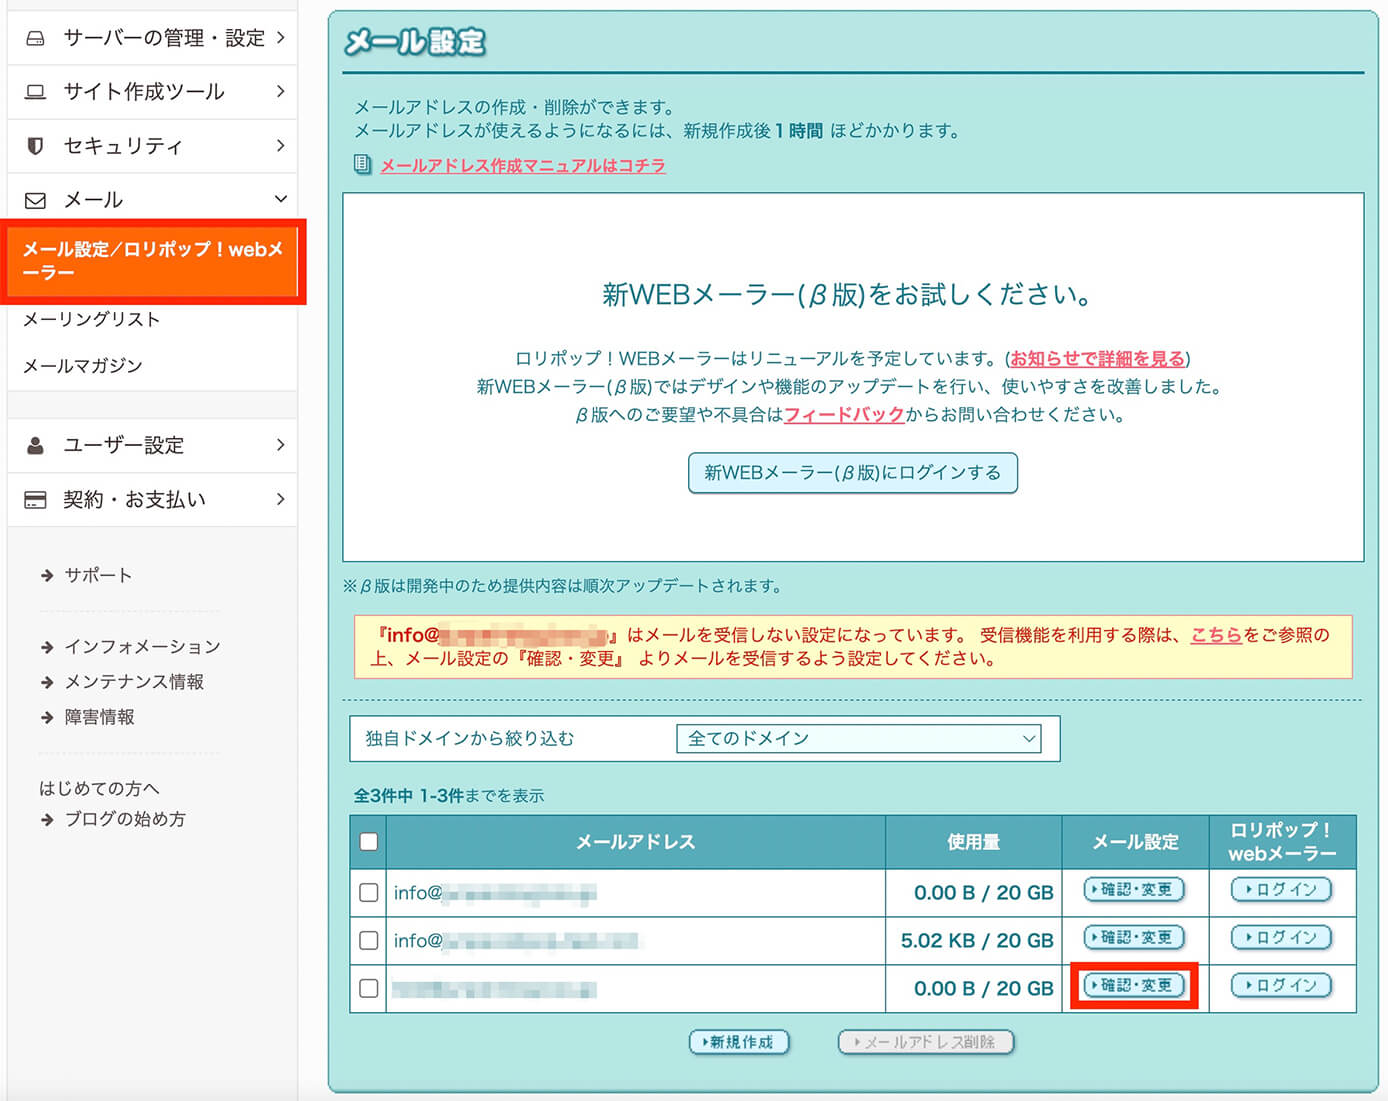Toggle the select-all checkbox in table header

point(369,842)
